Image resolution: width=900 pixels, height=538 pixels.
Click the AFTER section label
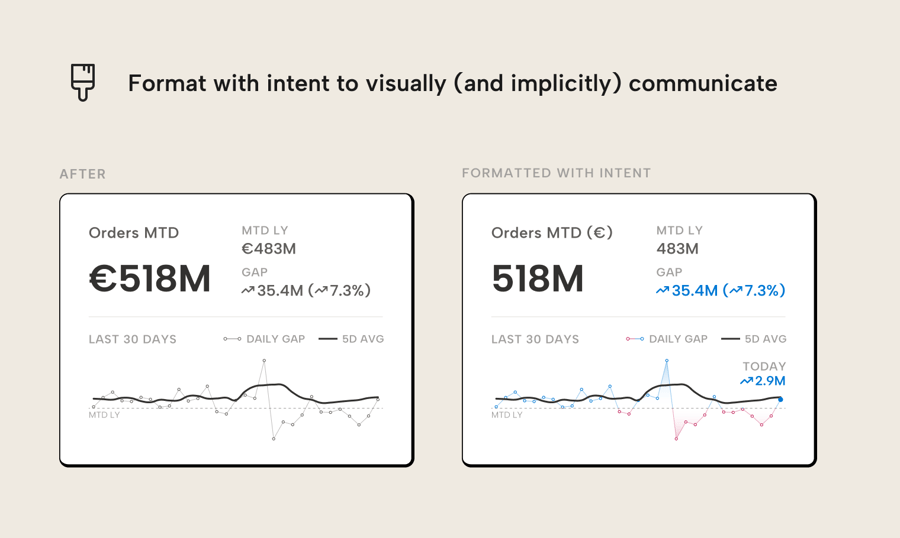click(x=82, y=174)
